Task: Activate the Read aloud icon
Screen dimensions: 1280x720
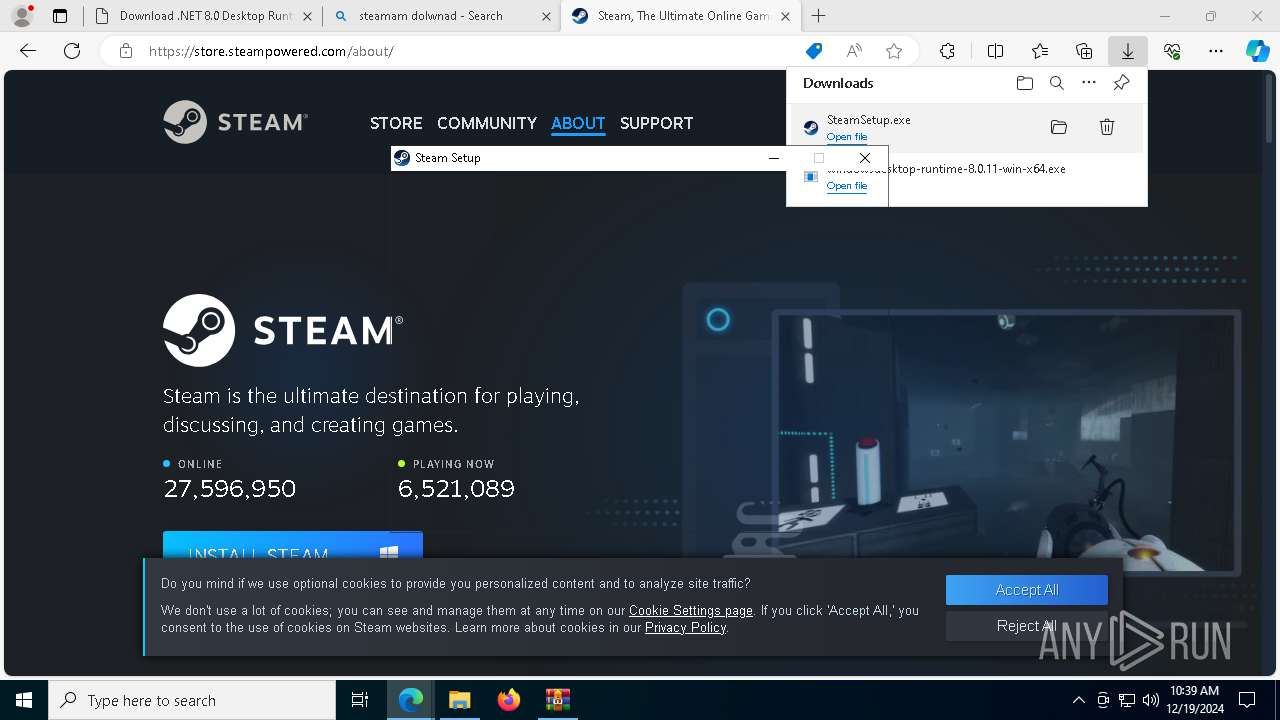Action: [854, 51]
